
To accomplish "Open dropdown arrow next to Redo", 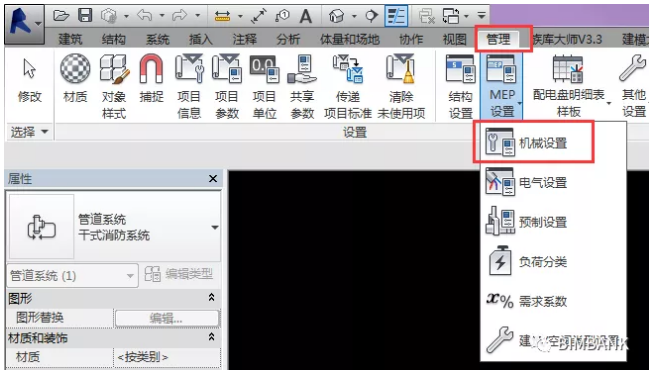I will coord(198,16).
